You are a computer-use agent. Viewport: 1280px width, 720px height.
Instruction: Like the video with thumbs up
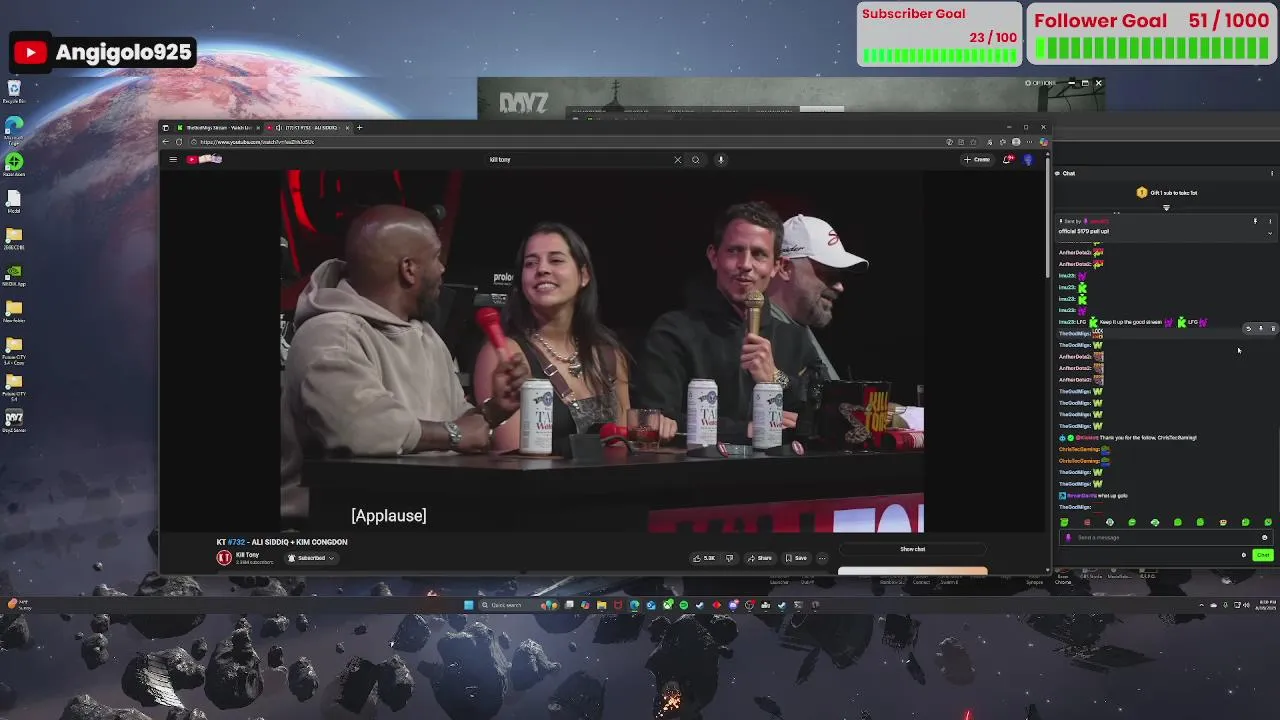pyautogui.click(x=705, y=558)
